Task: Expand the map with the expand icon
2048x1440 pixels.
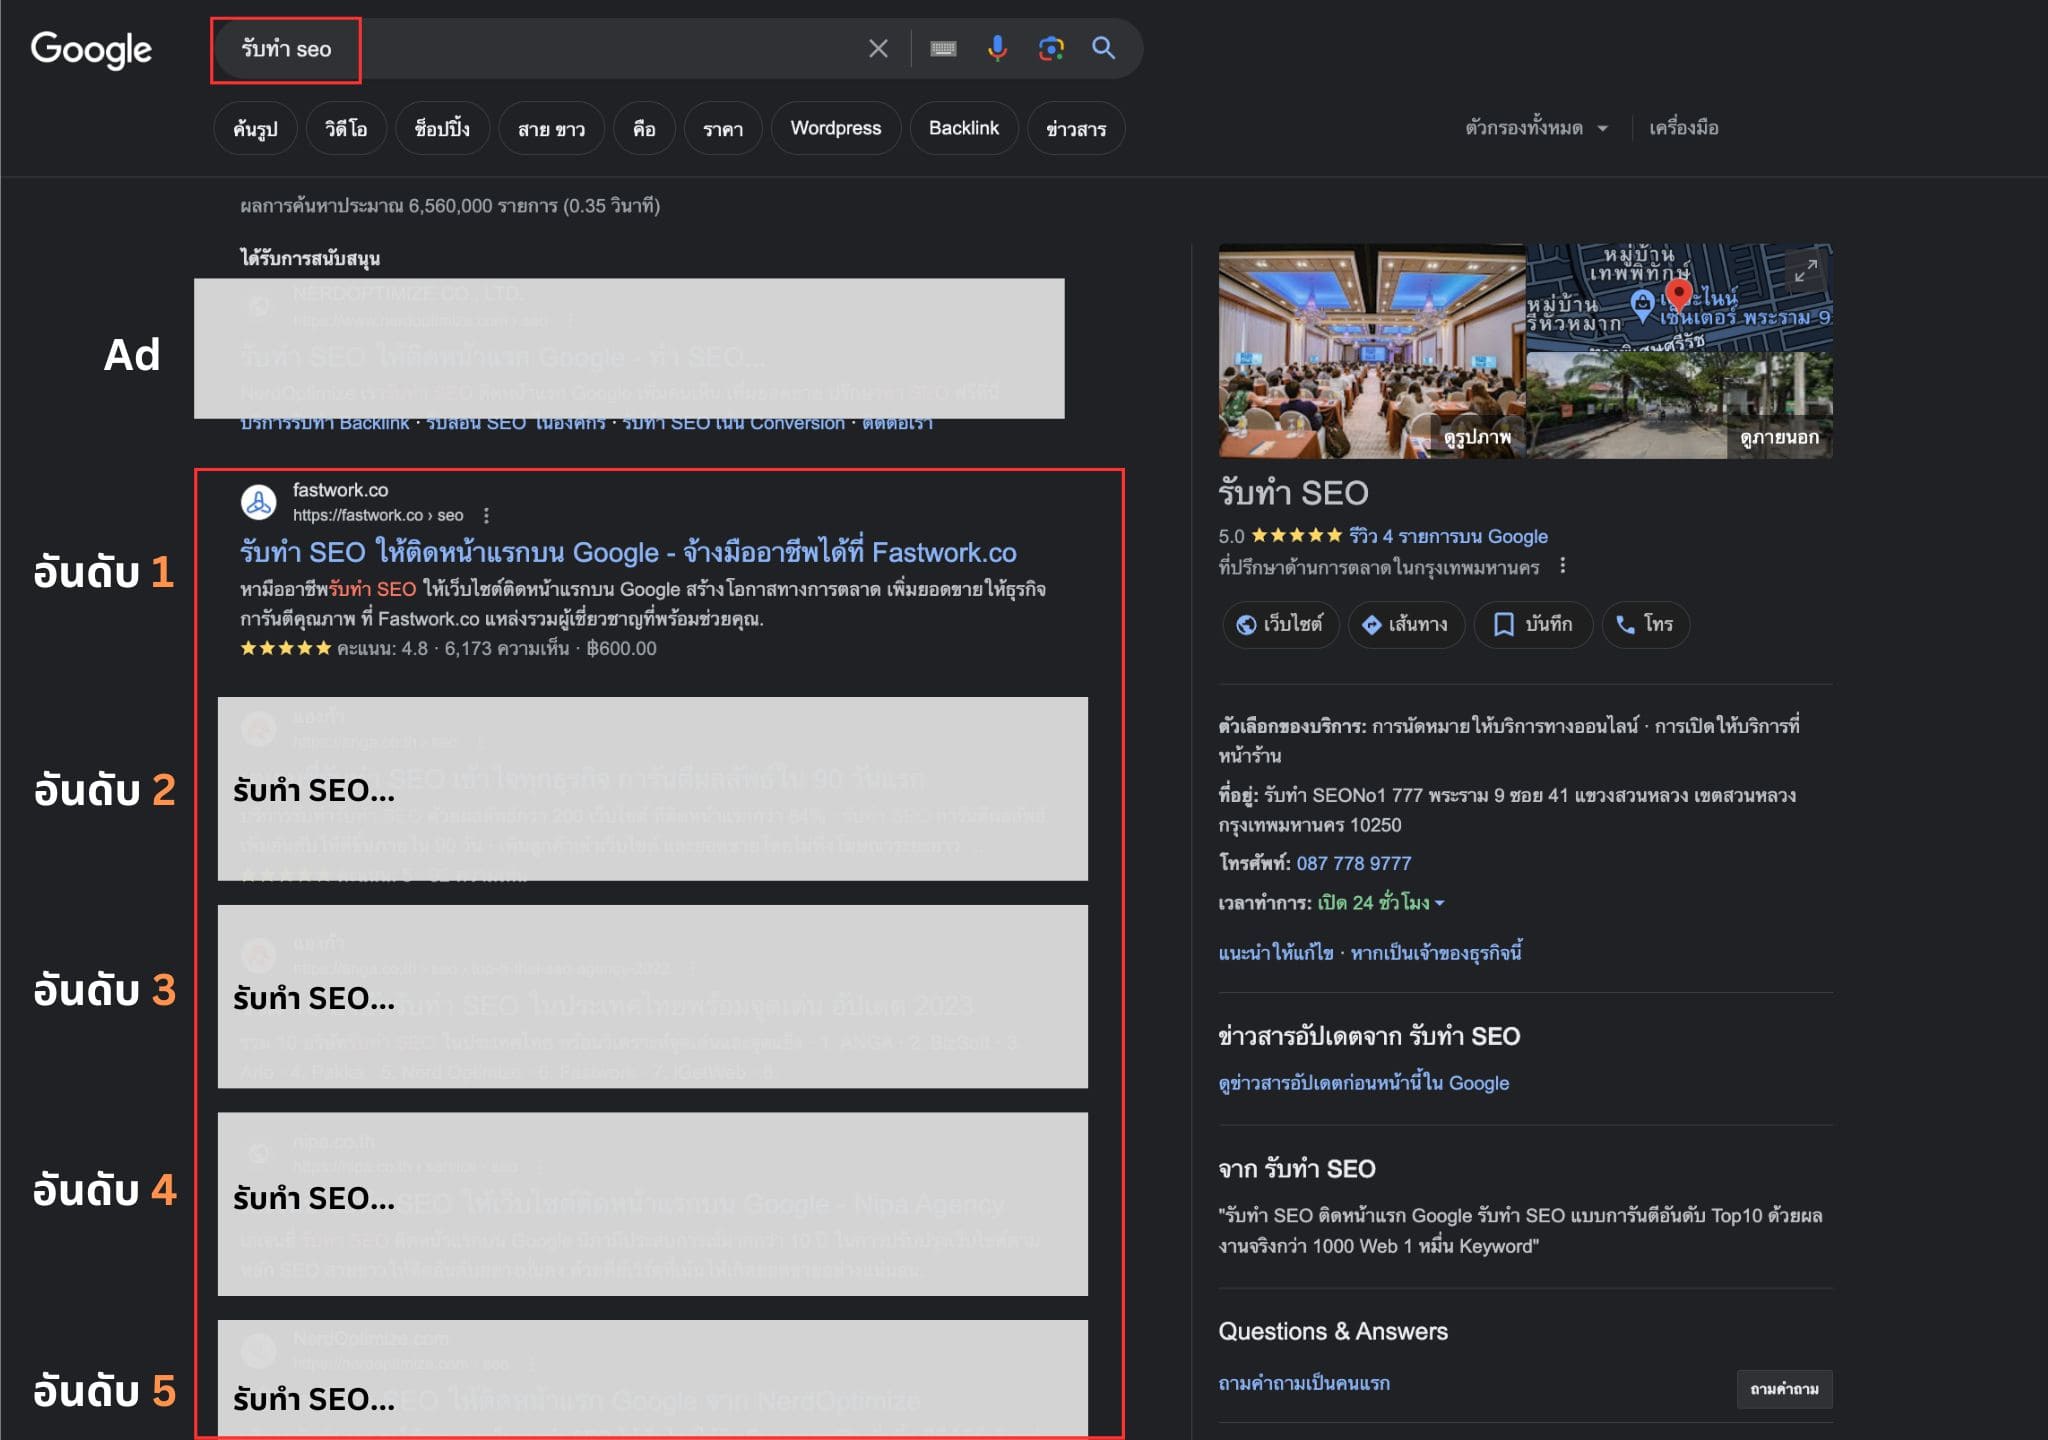Action: click(1806, 270)
